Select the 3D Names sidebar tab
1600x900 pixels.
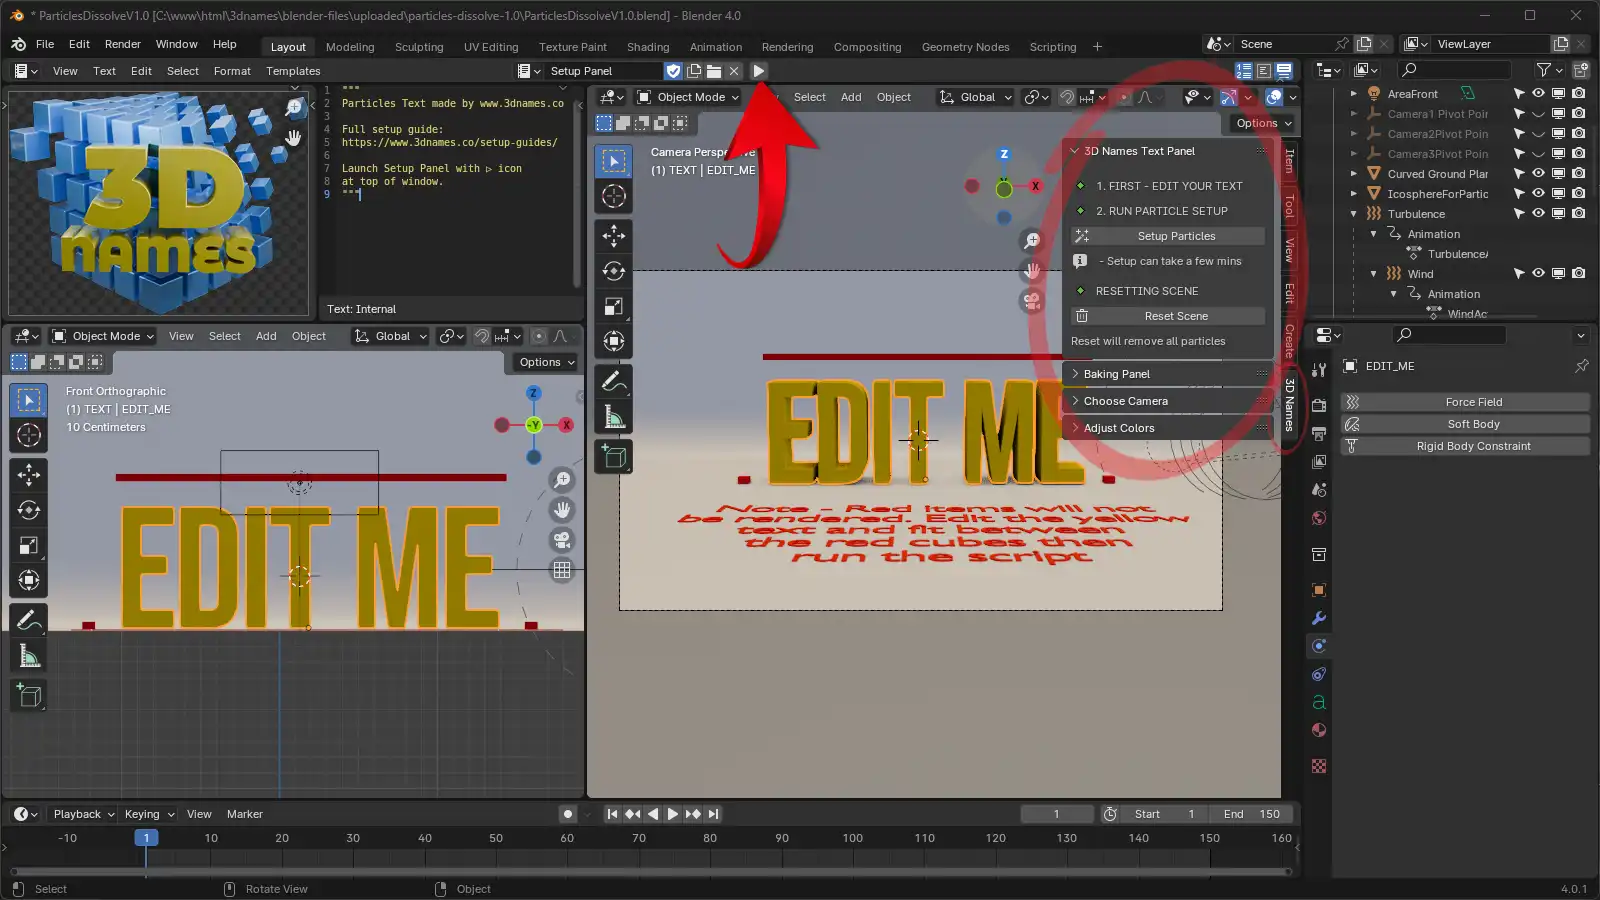(1289, 406)
